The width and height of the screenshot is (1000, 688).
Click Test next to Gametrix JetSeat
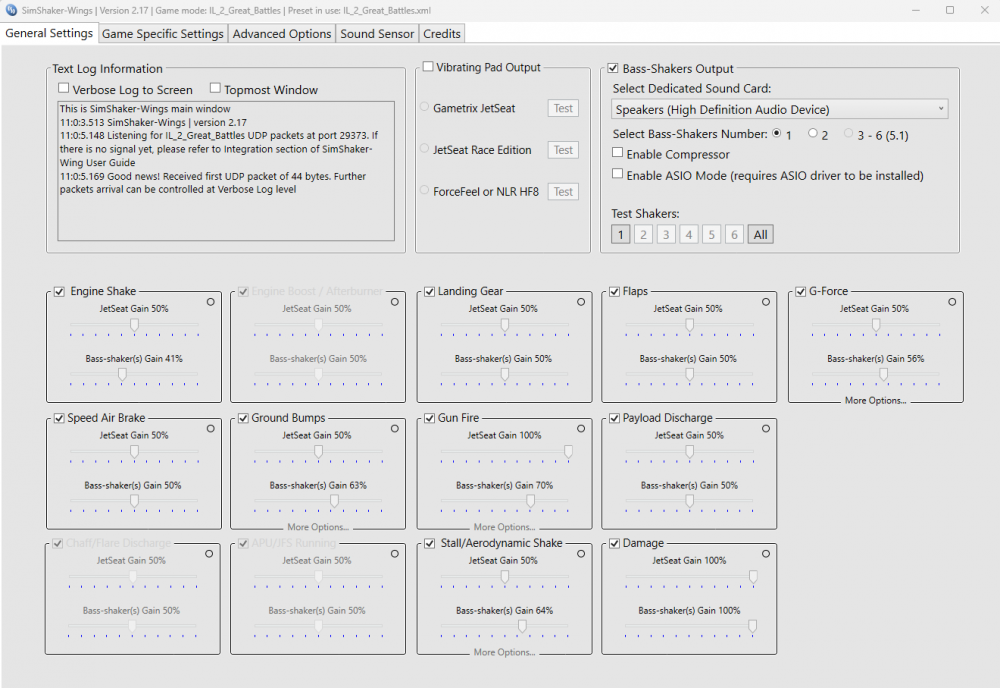[561, 108]
